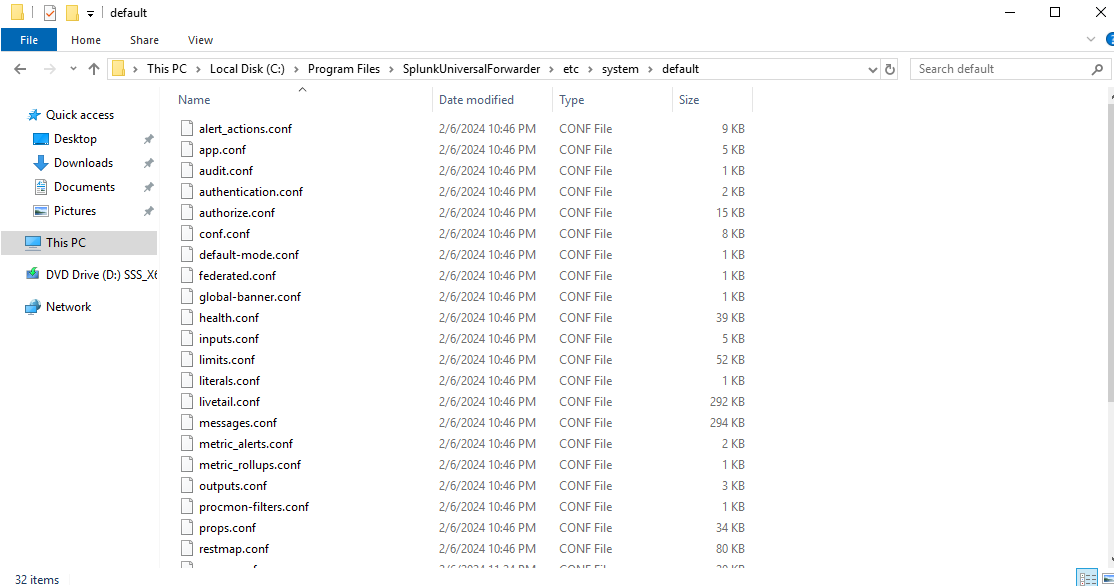Image resolution: width=1114 pixels, height=586 pixels.
Task: Select Local Disk (C:) in the breadcrumb
Action: (x=247, y=69)
